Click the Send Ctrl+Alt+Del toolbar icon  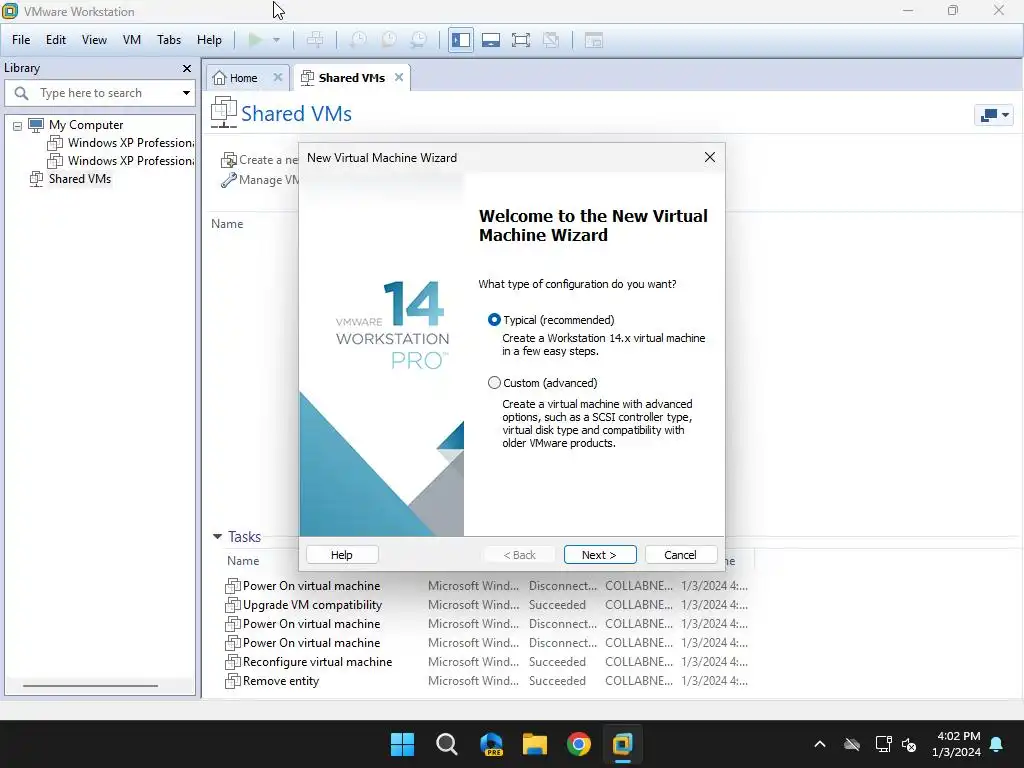tap(315, 40)
